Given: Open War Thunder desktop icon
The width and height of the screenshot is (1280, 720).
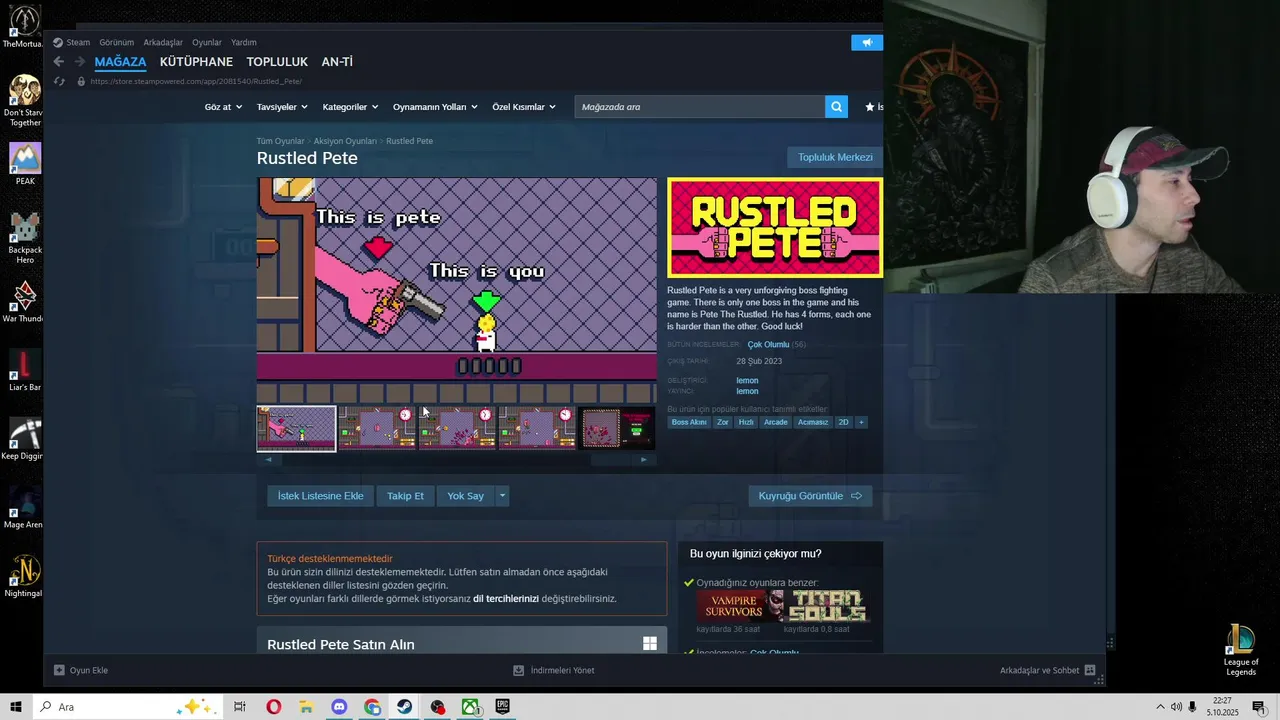Looking at the screenshot, I should (24, 301).
